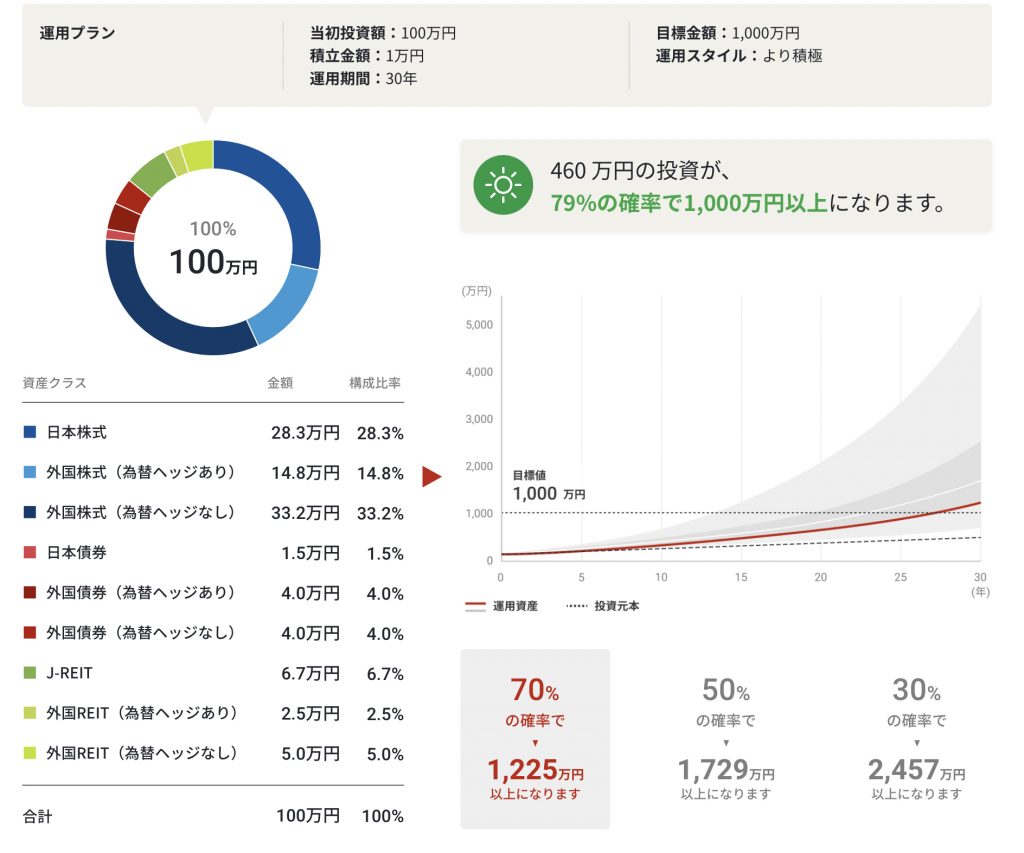Click the 外国株式（為替ヘッジなし） row
1024x853 pixels.
click(212, 513)
